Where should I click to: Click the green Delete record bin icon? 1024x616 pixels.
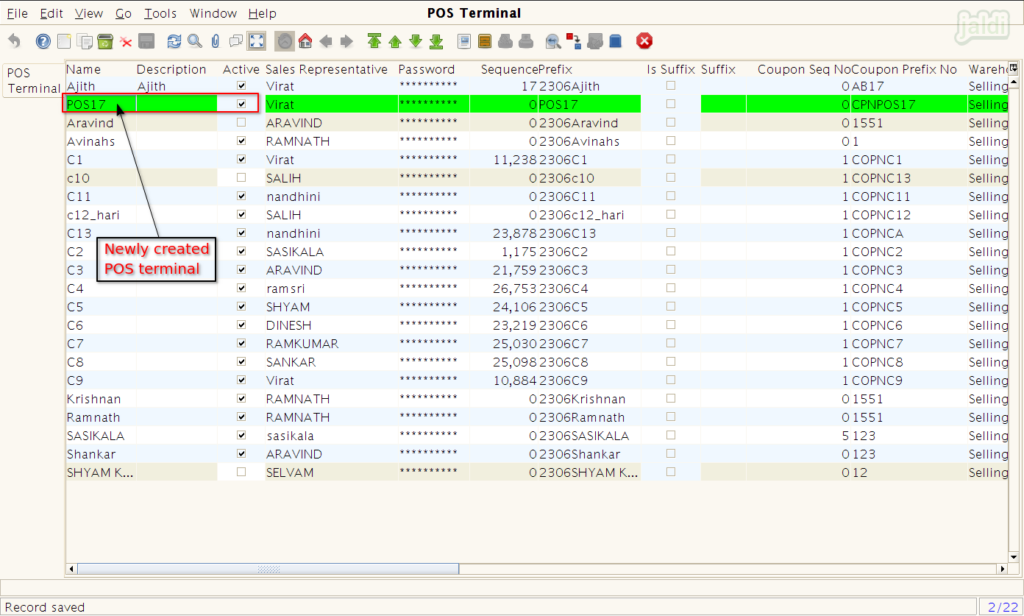coord(105,41)
